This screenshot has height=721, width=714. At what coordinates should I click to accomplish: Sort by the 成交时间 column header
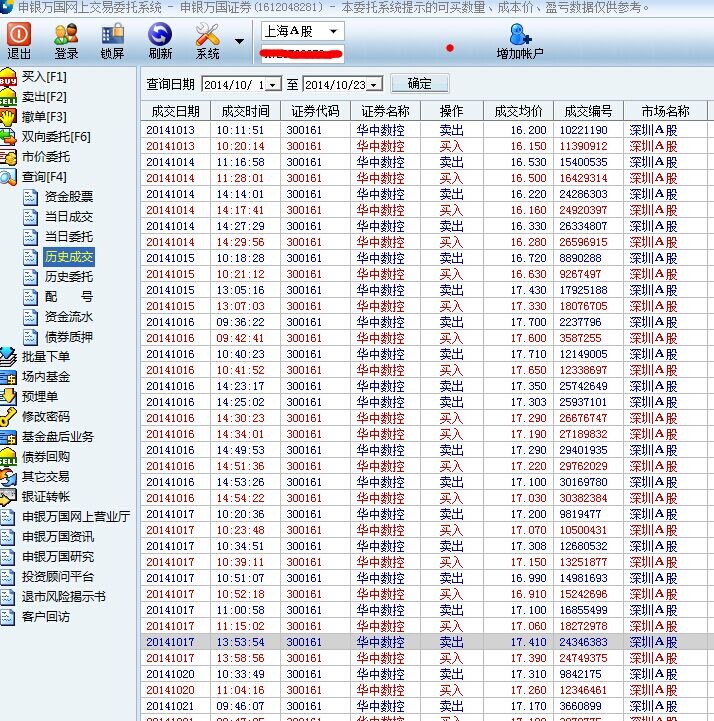click(246, 111)
